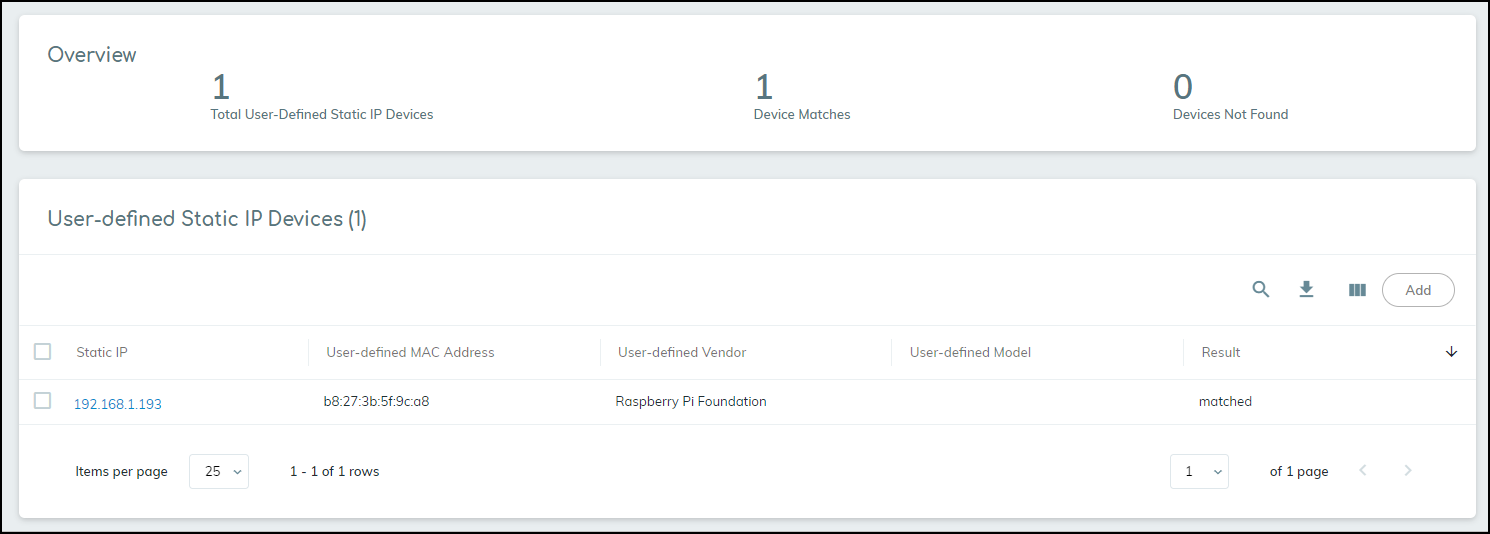Download the static IP devices list
Image resolution: width=1490 pixels, height=534 pixels.
[x=1306, y=290]
